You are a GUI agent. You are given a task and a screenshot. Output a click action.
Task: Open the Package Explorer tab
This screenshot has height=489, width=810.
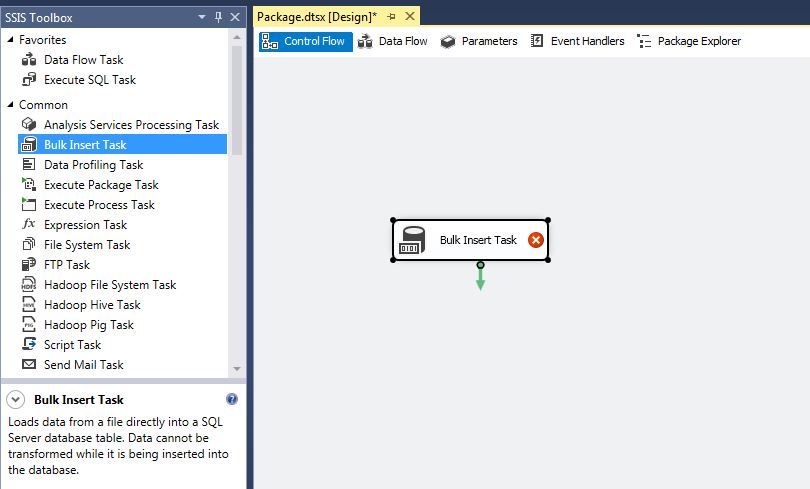click(689, 41)
